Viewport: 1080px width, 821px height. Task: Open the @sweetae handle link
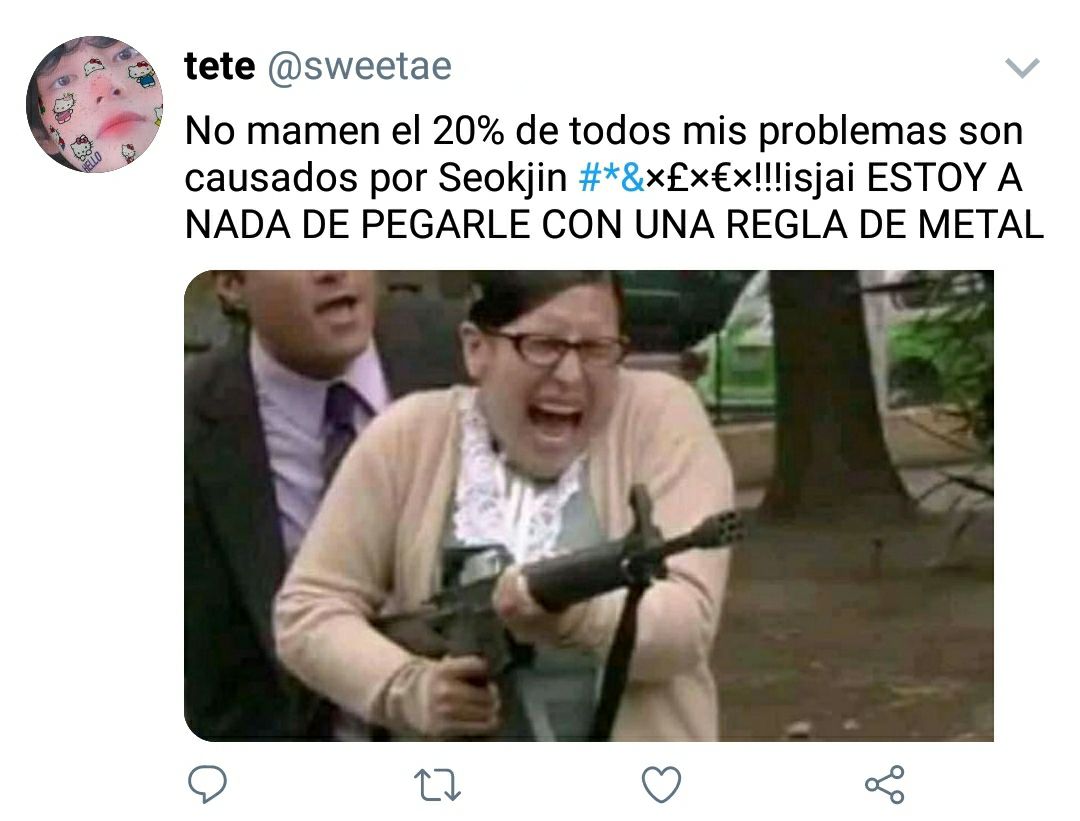(360, 67)
